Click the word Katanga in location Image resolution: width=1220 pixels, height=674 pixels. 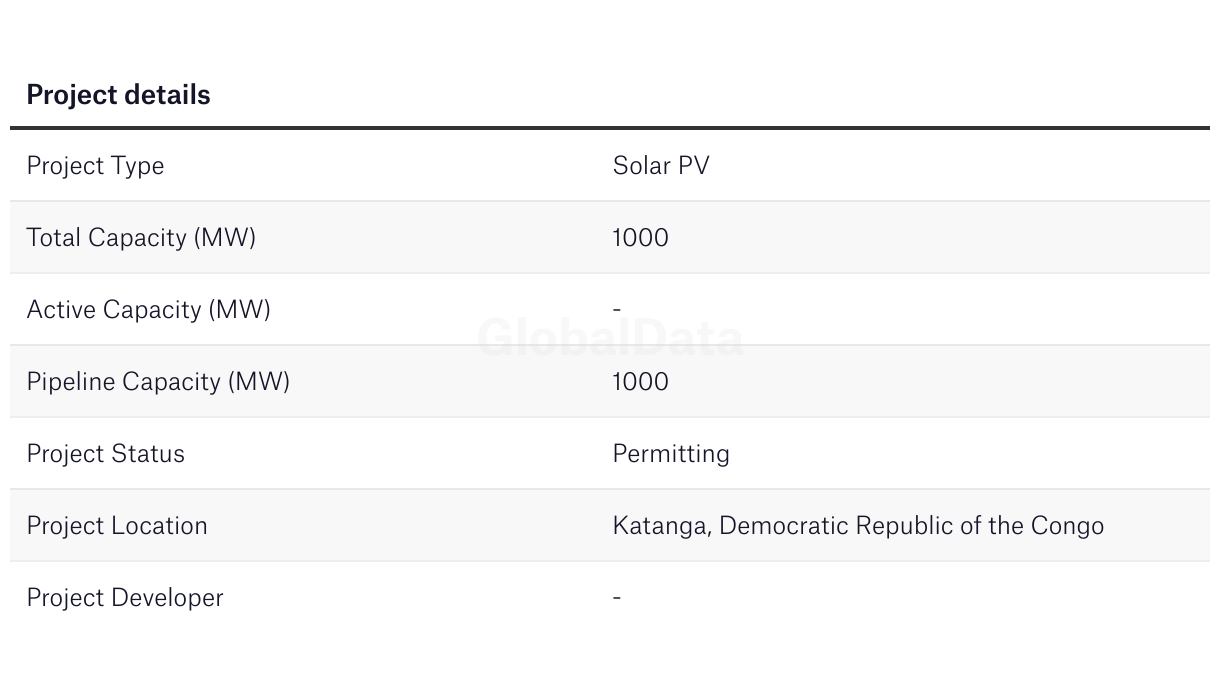(x=662, y=527)
